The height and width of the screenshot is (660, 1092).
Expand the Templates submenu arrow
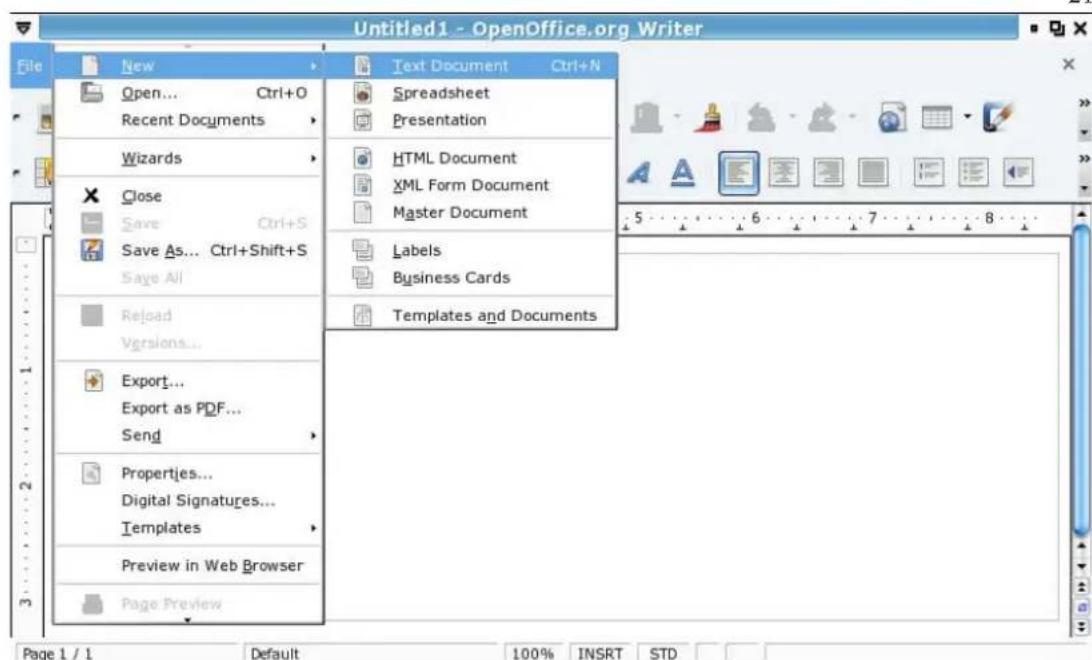coord(313,528)
